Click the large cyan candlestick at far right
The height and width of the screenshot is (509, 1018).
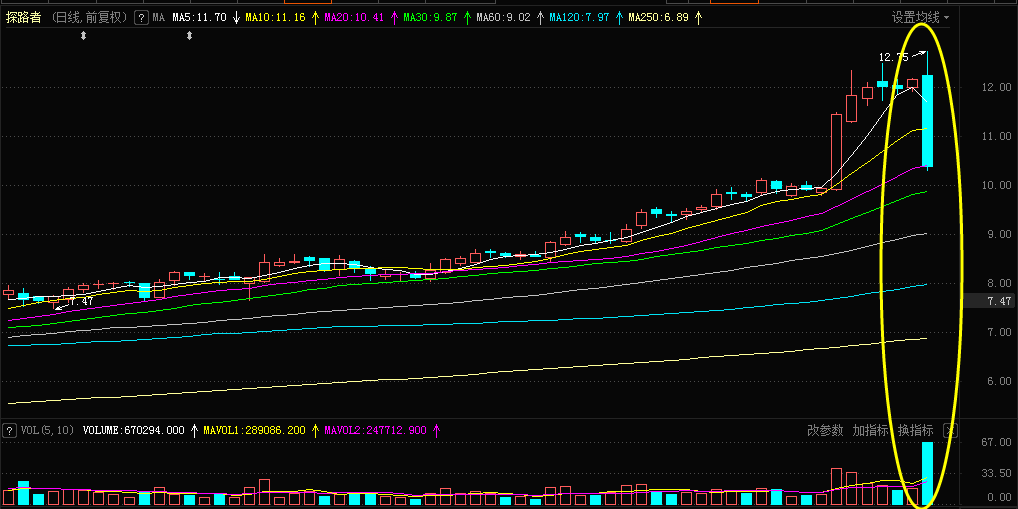tap(928, 120)
